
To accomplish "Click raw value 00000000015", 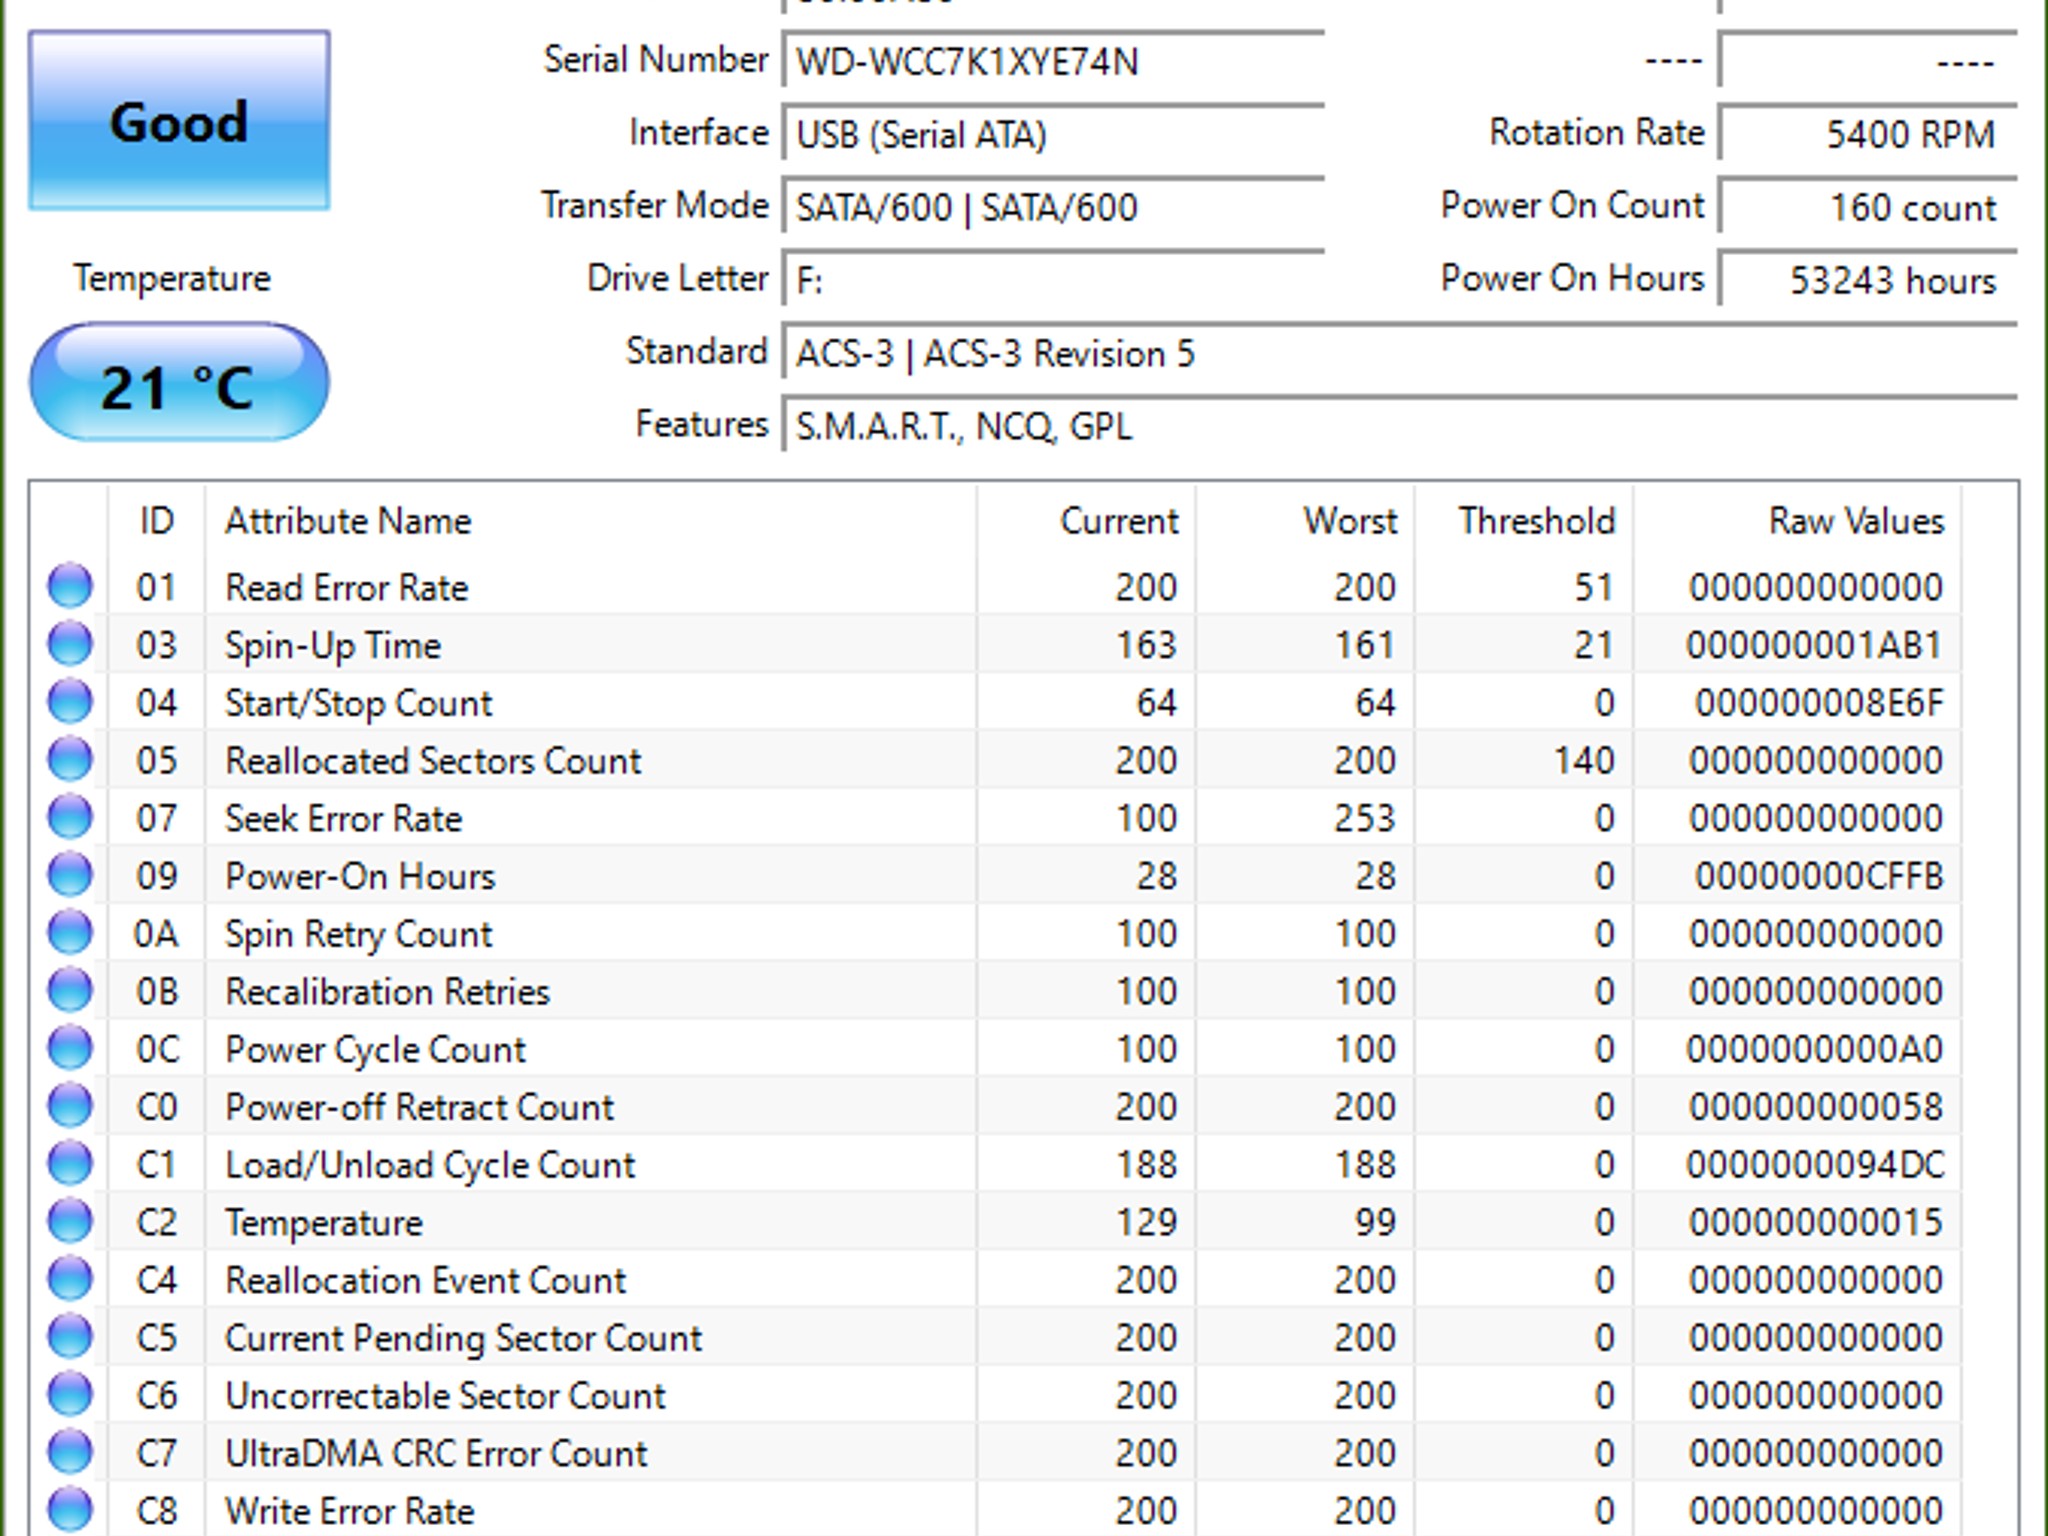I will click(x=1816, y=1223).
